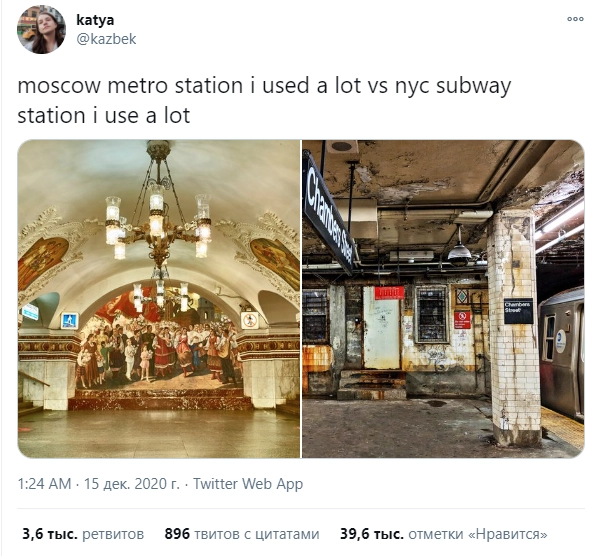The width and height of the screenshot is (594, 556).
Task: View the 39,6 тыс. отметки «Нравится» list
Action: [x=444, y=534]
